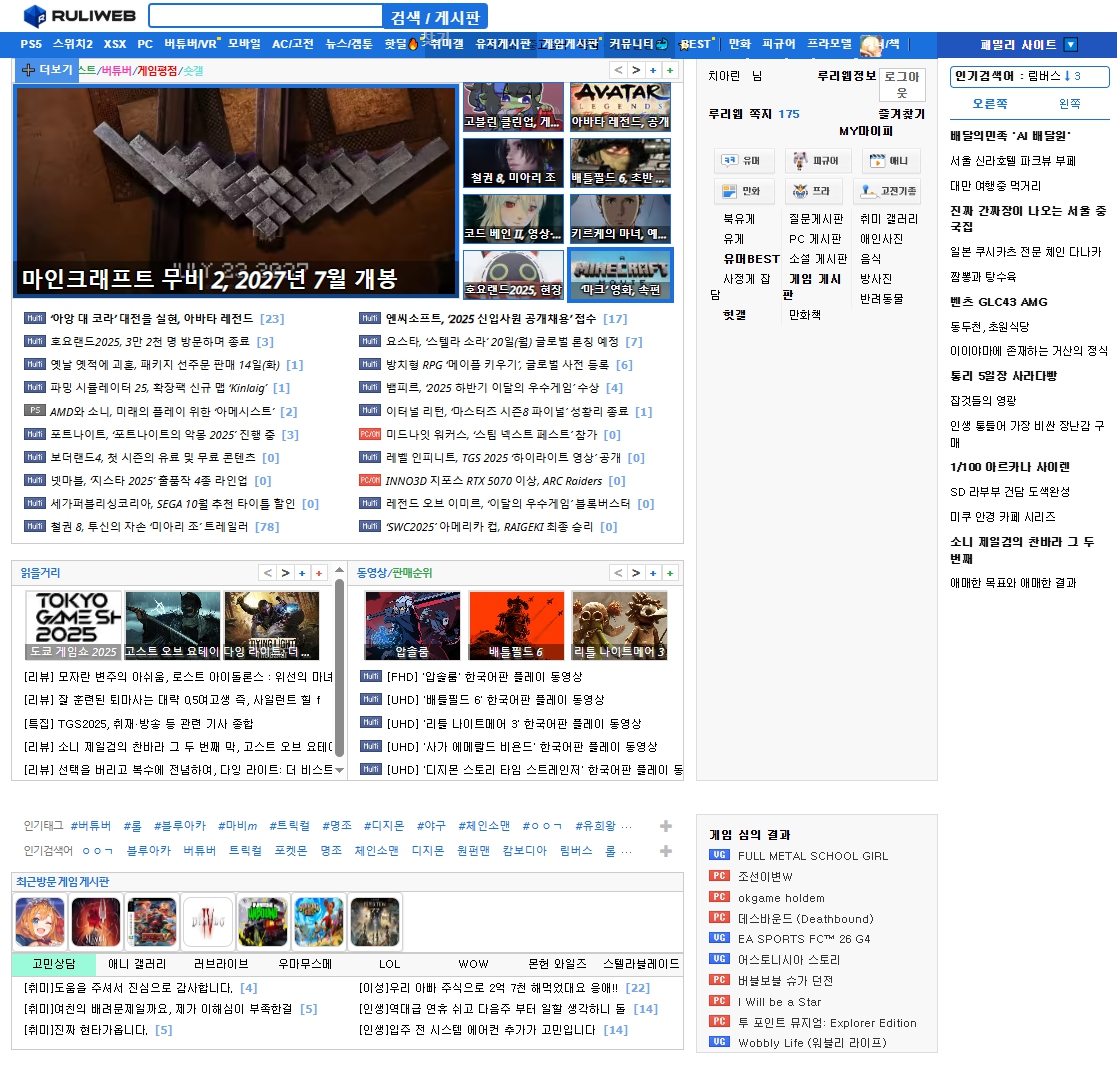
Task: Switch sidebar position to 오른쪽
Action: point(990,104)
